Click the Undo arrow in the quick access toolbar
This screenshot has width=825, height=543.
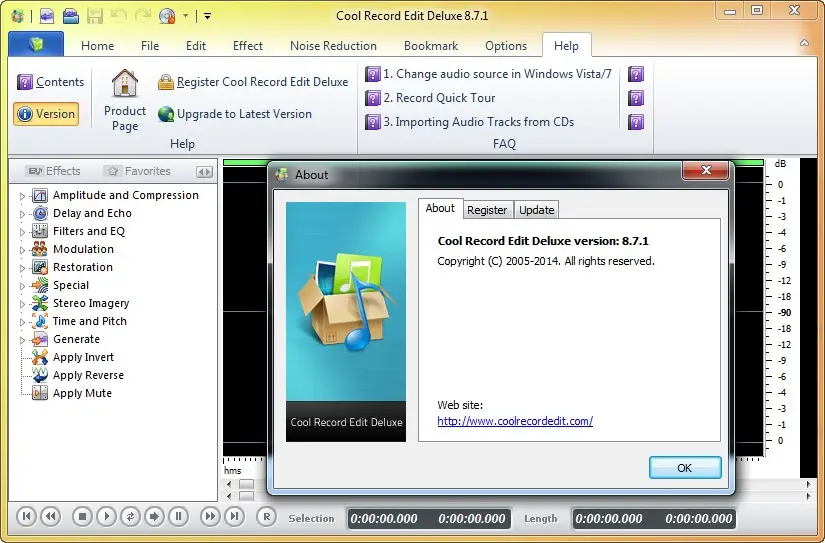(x=119, y=16)
